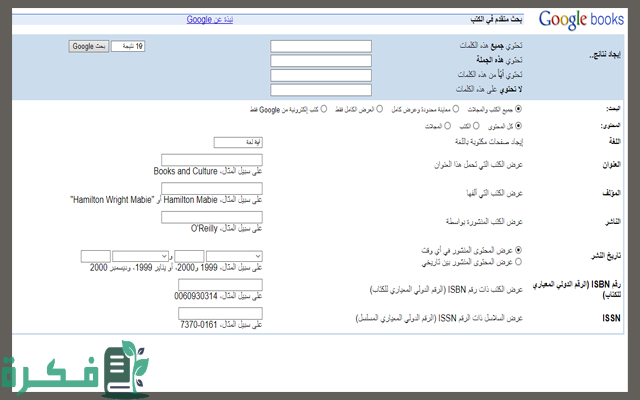Click the 'ISSN' row label
The width and height of the screenshot is (640, 400).
[x=611, y=318]
